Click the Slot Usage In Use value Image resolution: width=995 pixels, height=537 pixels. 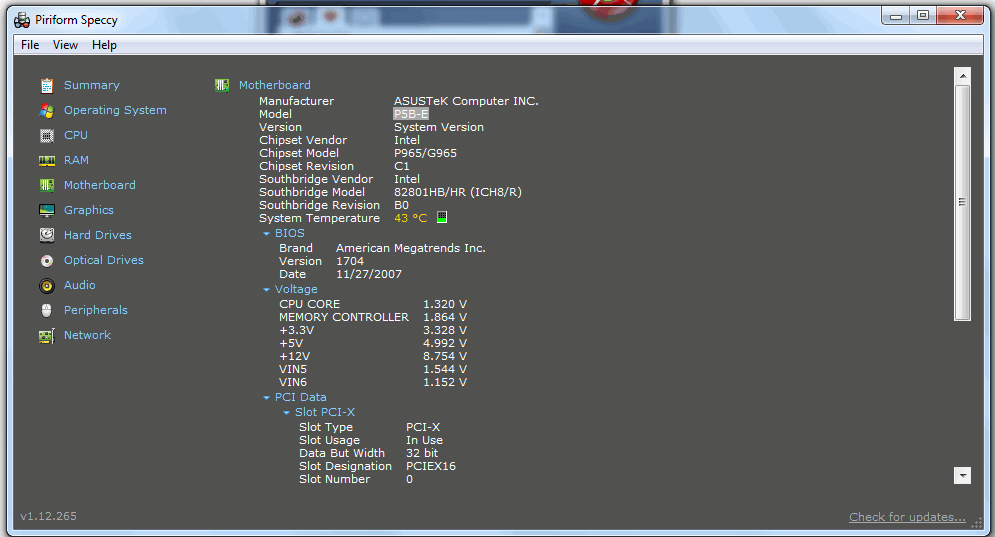[x=425, y=440]
